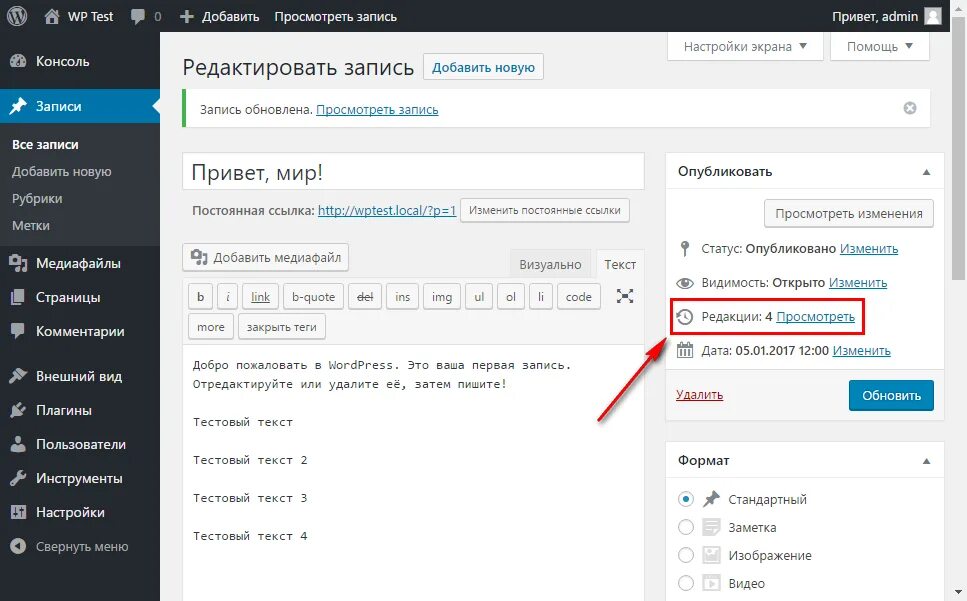Click the WordPress logo icon

pos(17,16)
